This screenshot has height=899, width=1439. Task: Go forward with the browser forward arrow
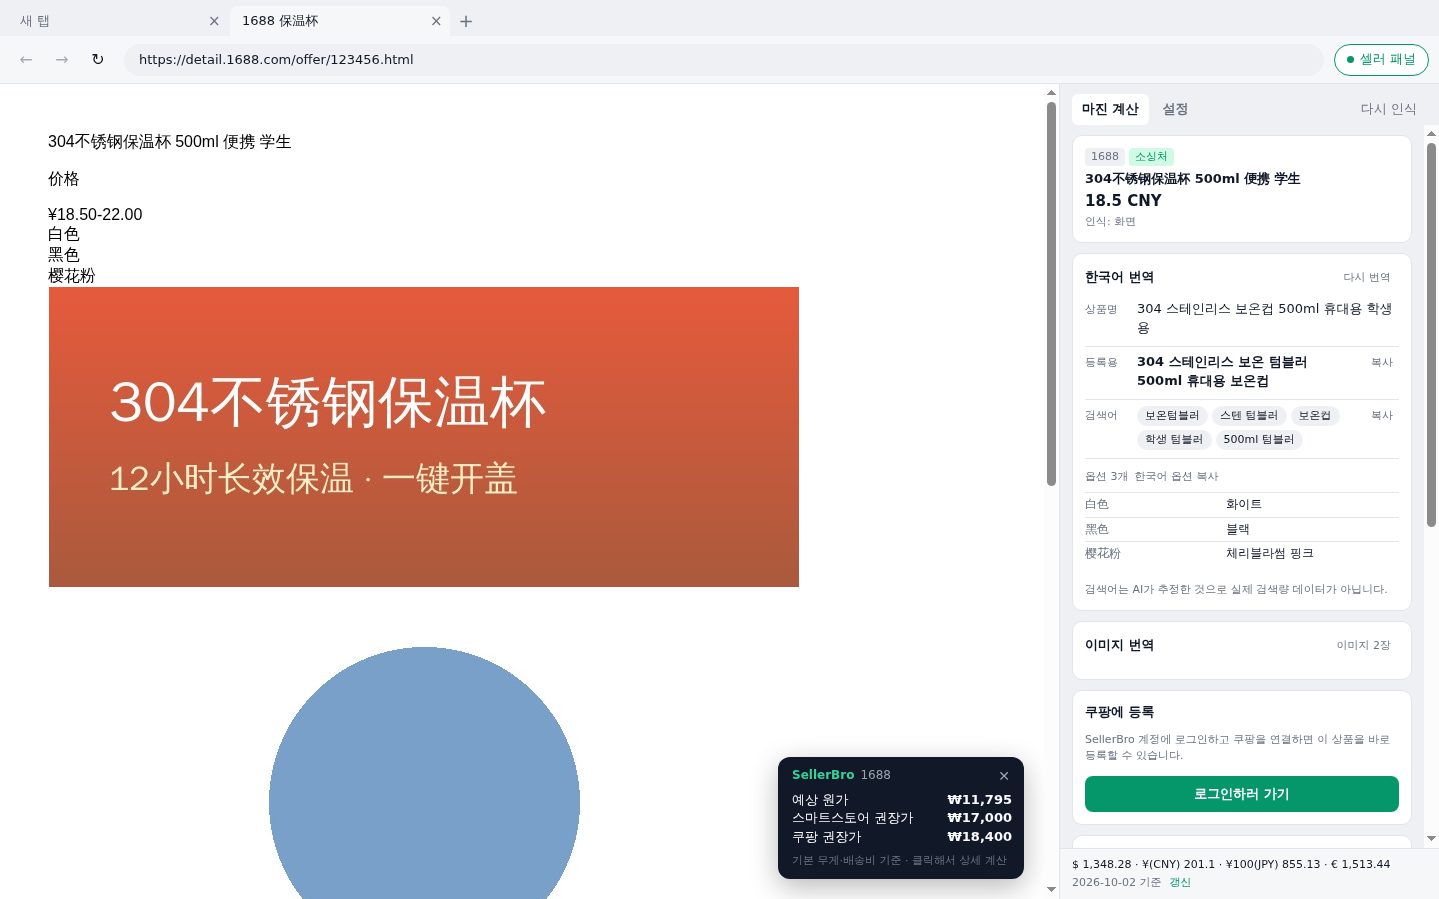tap(62, 60)
